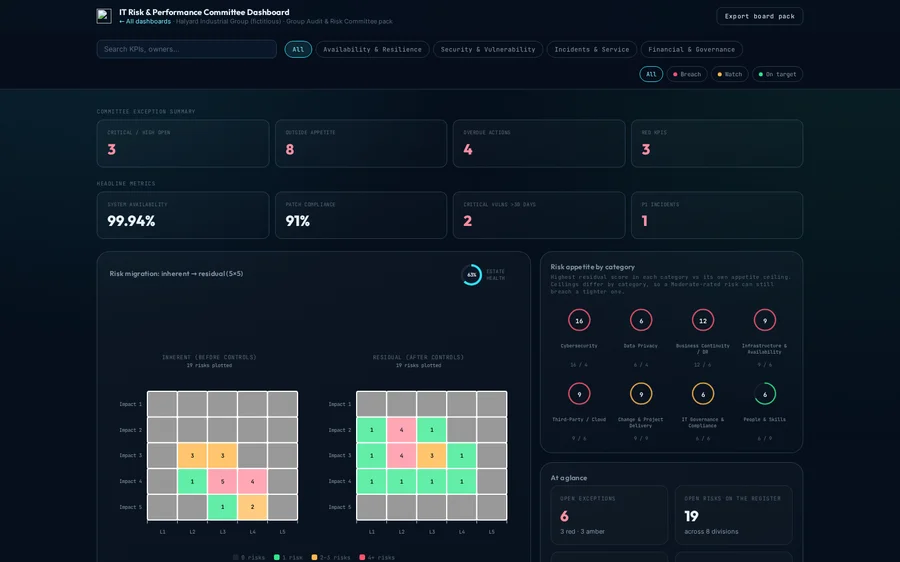Select inherent matrix cell Impact 4 L4
This screenshot has width=900, height=562.
coord(253,482)
